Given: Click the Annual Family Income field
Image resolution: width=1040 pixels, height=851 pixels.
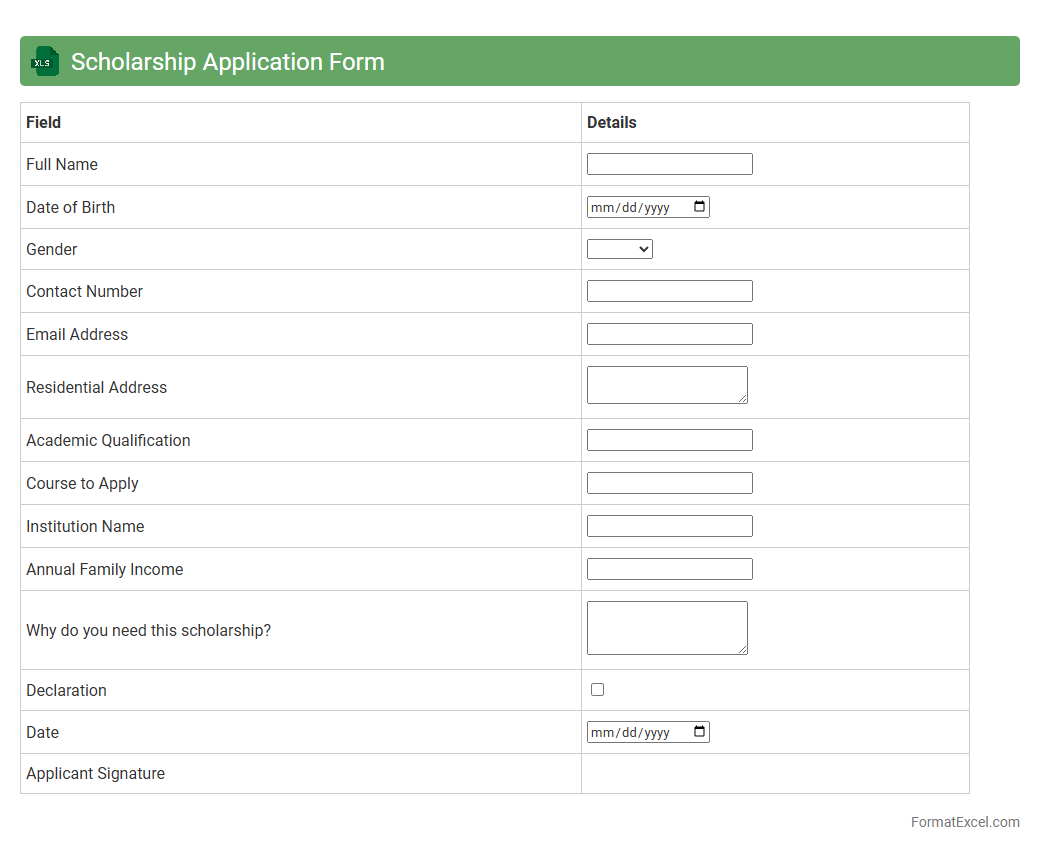Looking at the screenshot, I should click(669, 569).
